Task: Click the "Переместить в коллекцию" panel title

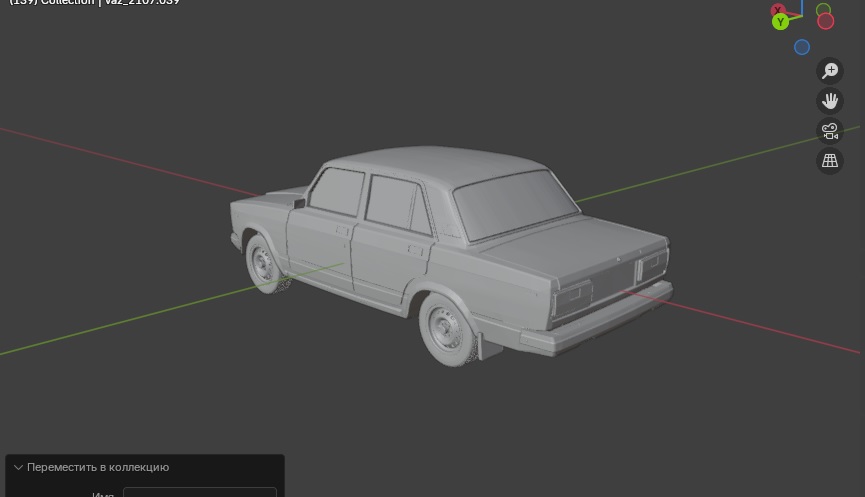Action: pos(98,467)
